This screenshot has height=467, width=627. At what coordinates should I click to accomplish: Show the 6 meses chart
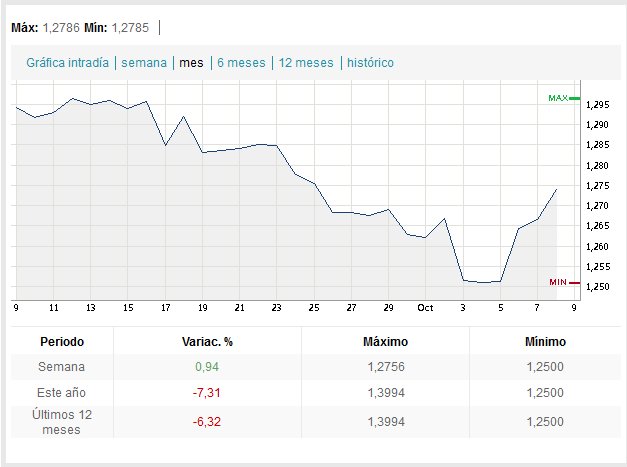[241, 62]
